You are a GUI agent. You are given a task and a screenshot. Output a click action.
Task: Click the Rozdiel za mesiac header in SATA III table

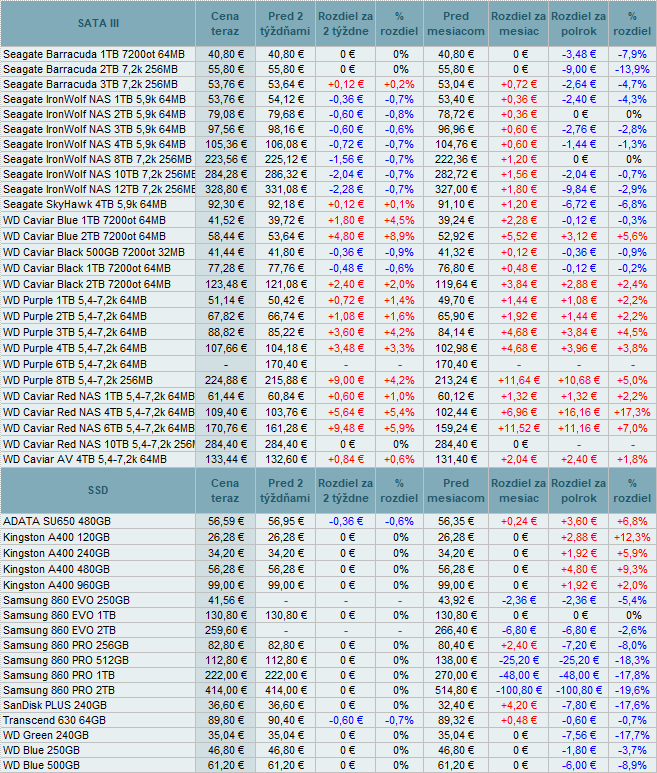[519, 24]
